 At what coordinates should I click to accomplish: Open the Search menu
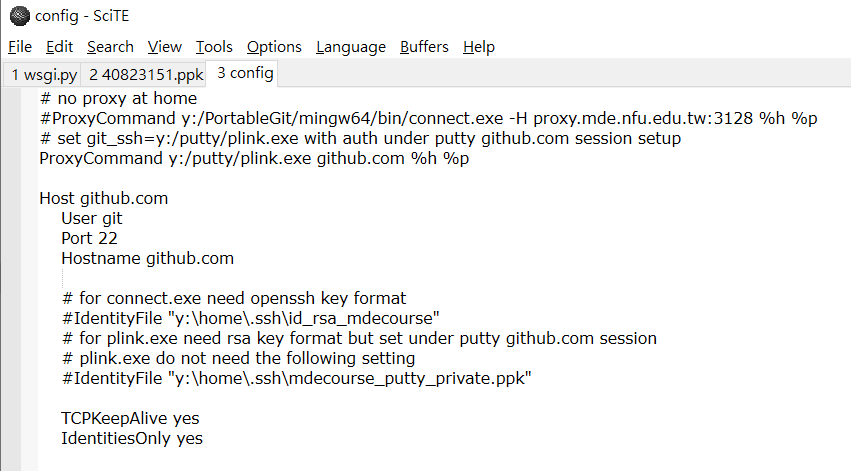point(110,47)
